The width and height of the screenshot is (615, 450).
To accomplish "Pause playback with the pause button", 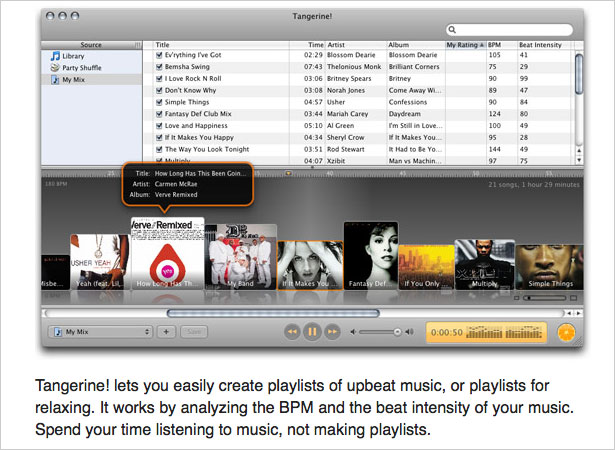I will (x=312, y=332).
